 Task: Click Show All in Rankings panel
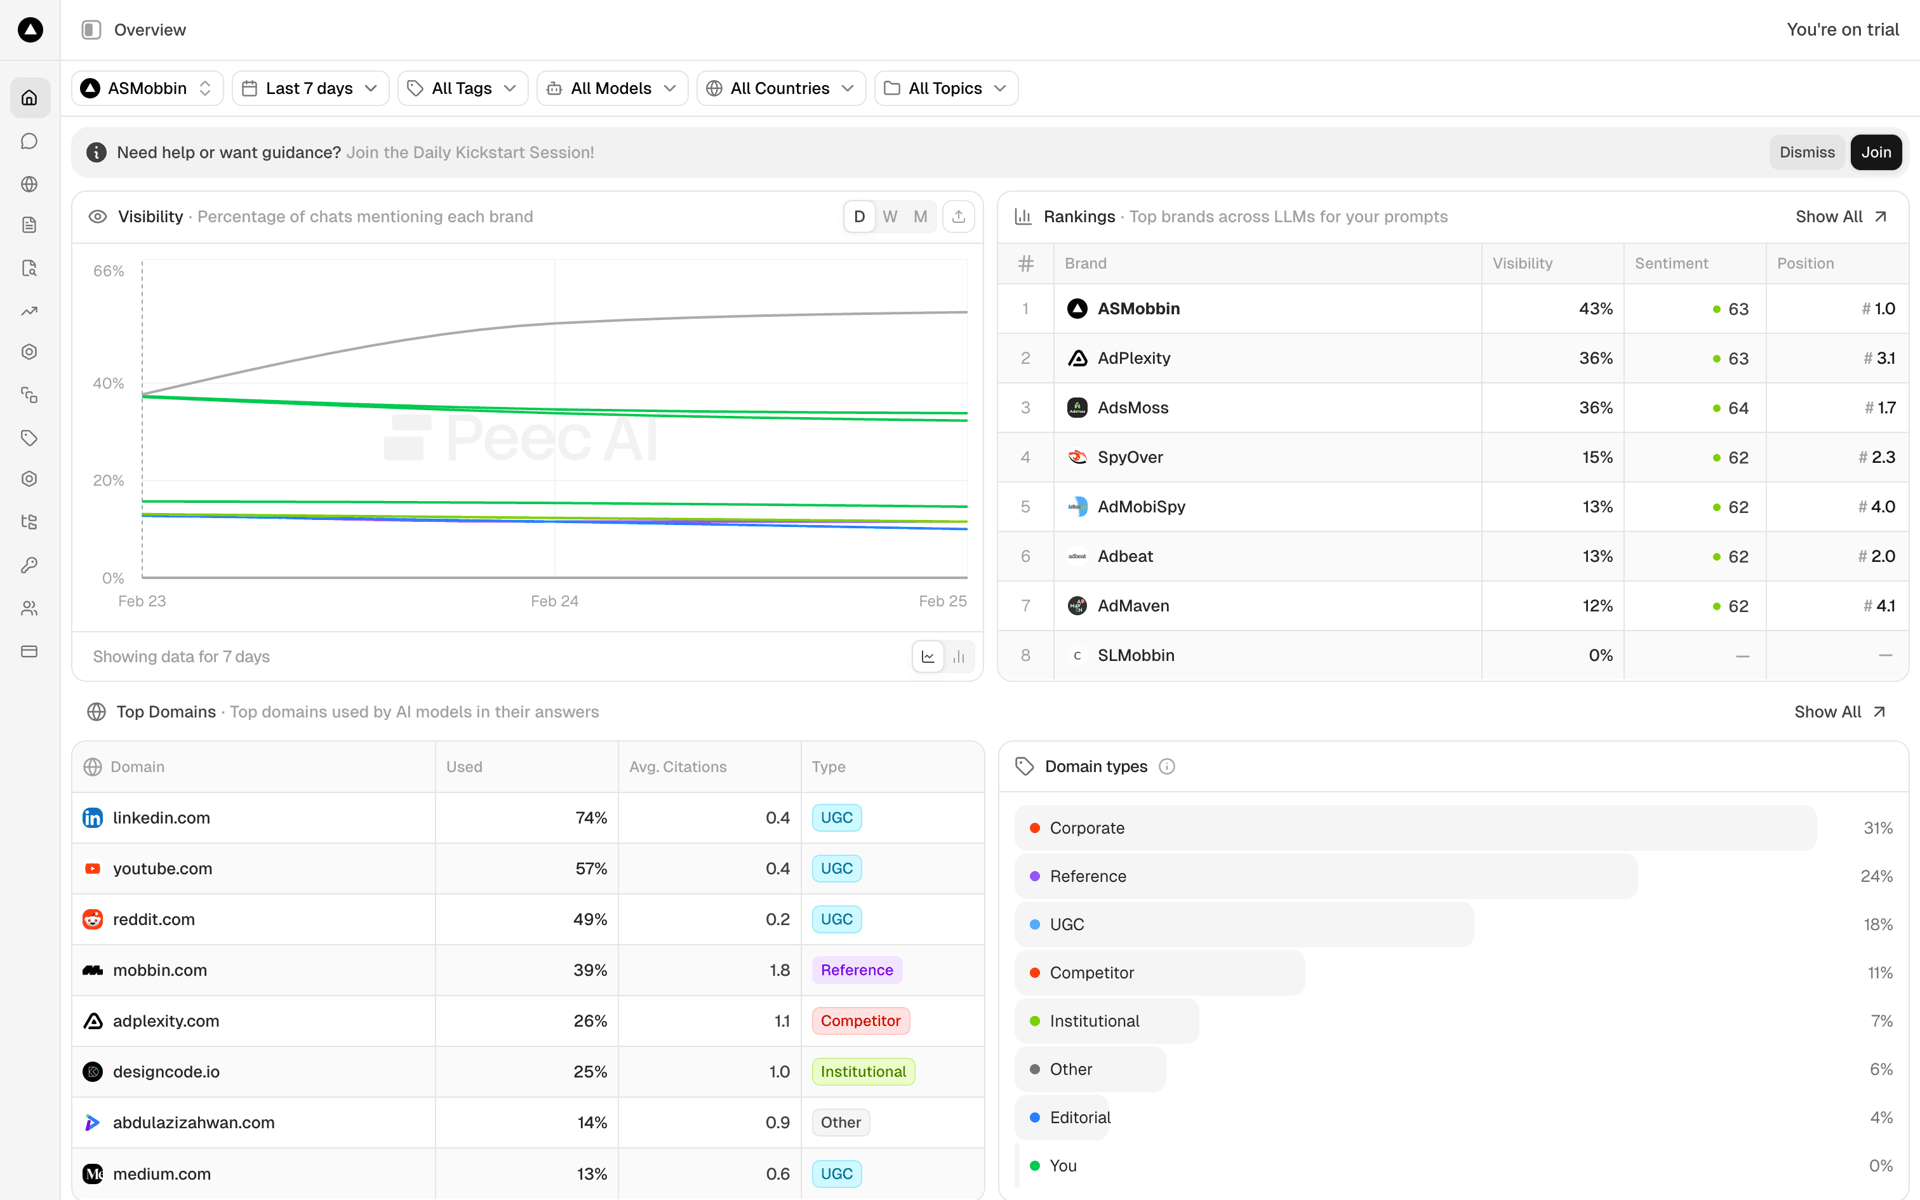(1841, 217)
